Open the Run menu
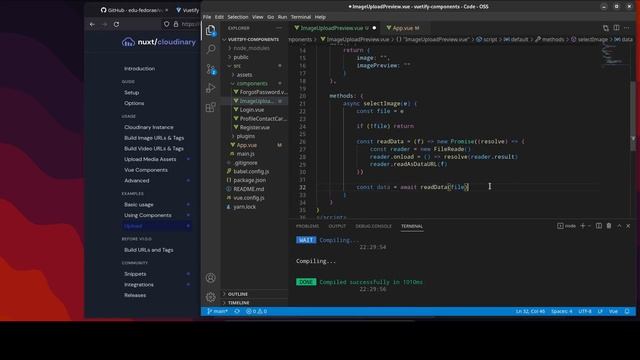 click(x=282, y=17)
